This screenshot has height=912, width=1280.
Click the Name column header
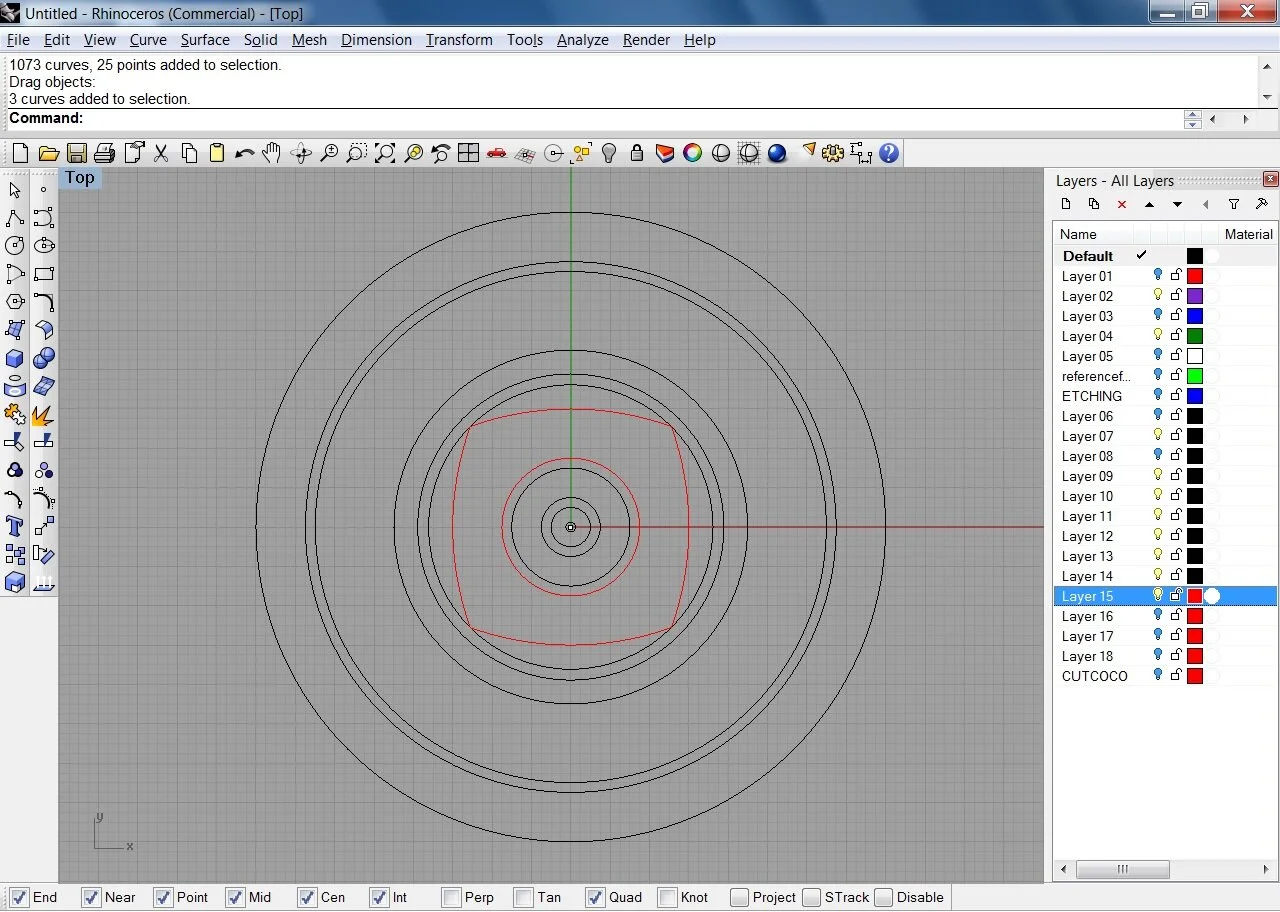click(x=1078, y=234)
